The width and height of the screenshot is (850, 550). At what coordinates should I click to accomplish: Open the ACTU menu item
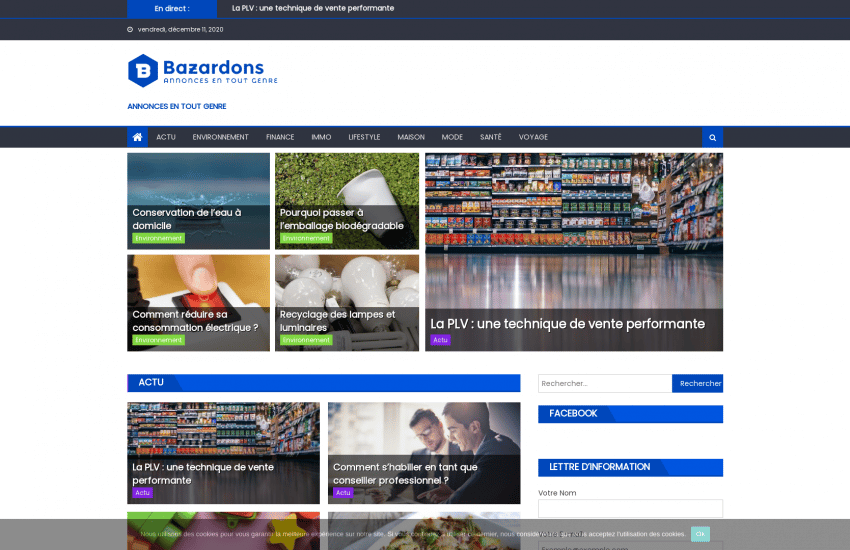[166, 137]
